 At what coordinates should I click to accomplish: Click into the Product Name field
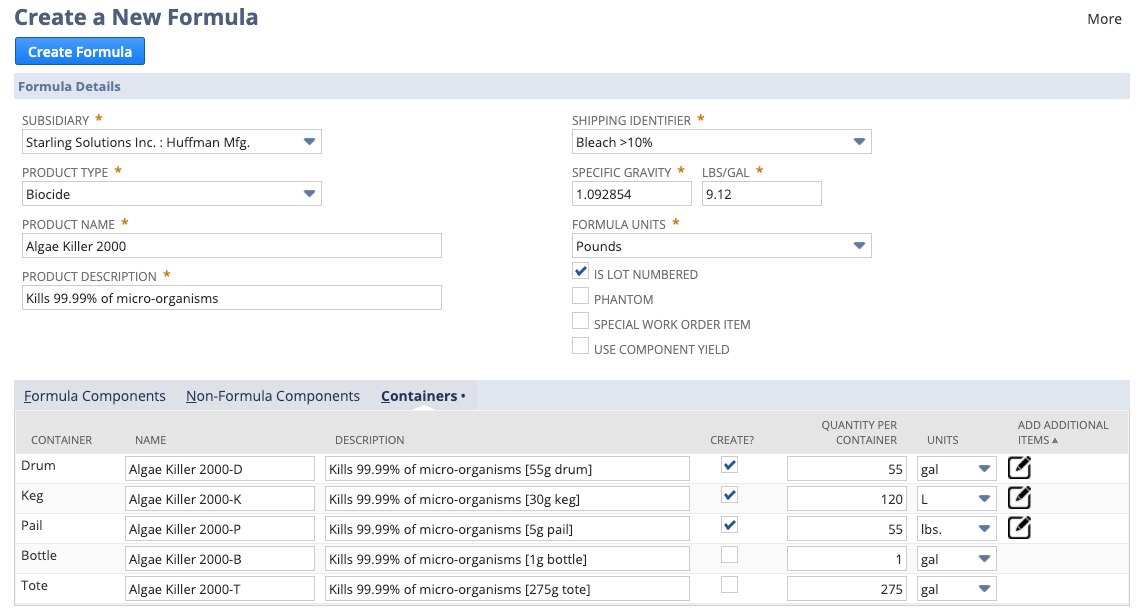231,246
